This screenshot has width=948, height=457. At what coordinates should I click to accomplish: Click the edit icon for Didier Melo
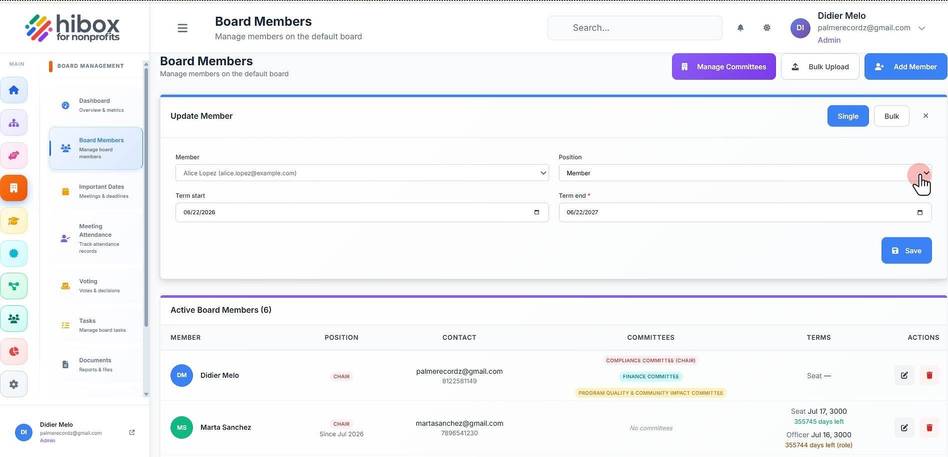coord(904,375)
